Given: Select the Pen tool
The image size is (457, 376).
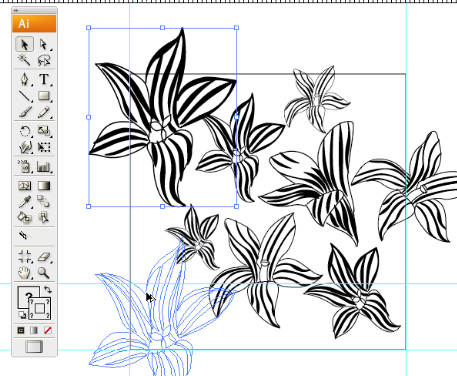Looking at the screenshot, I should (x=25, y=79).
